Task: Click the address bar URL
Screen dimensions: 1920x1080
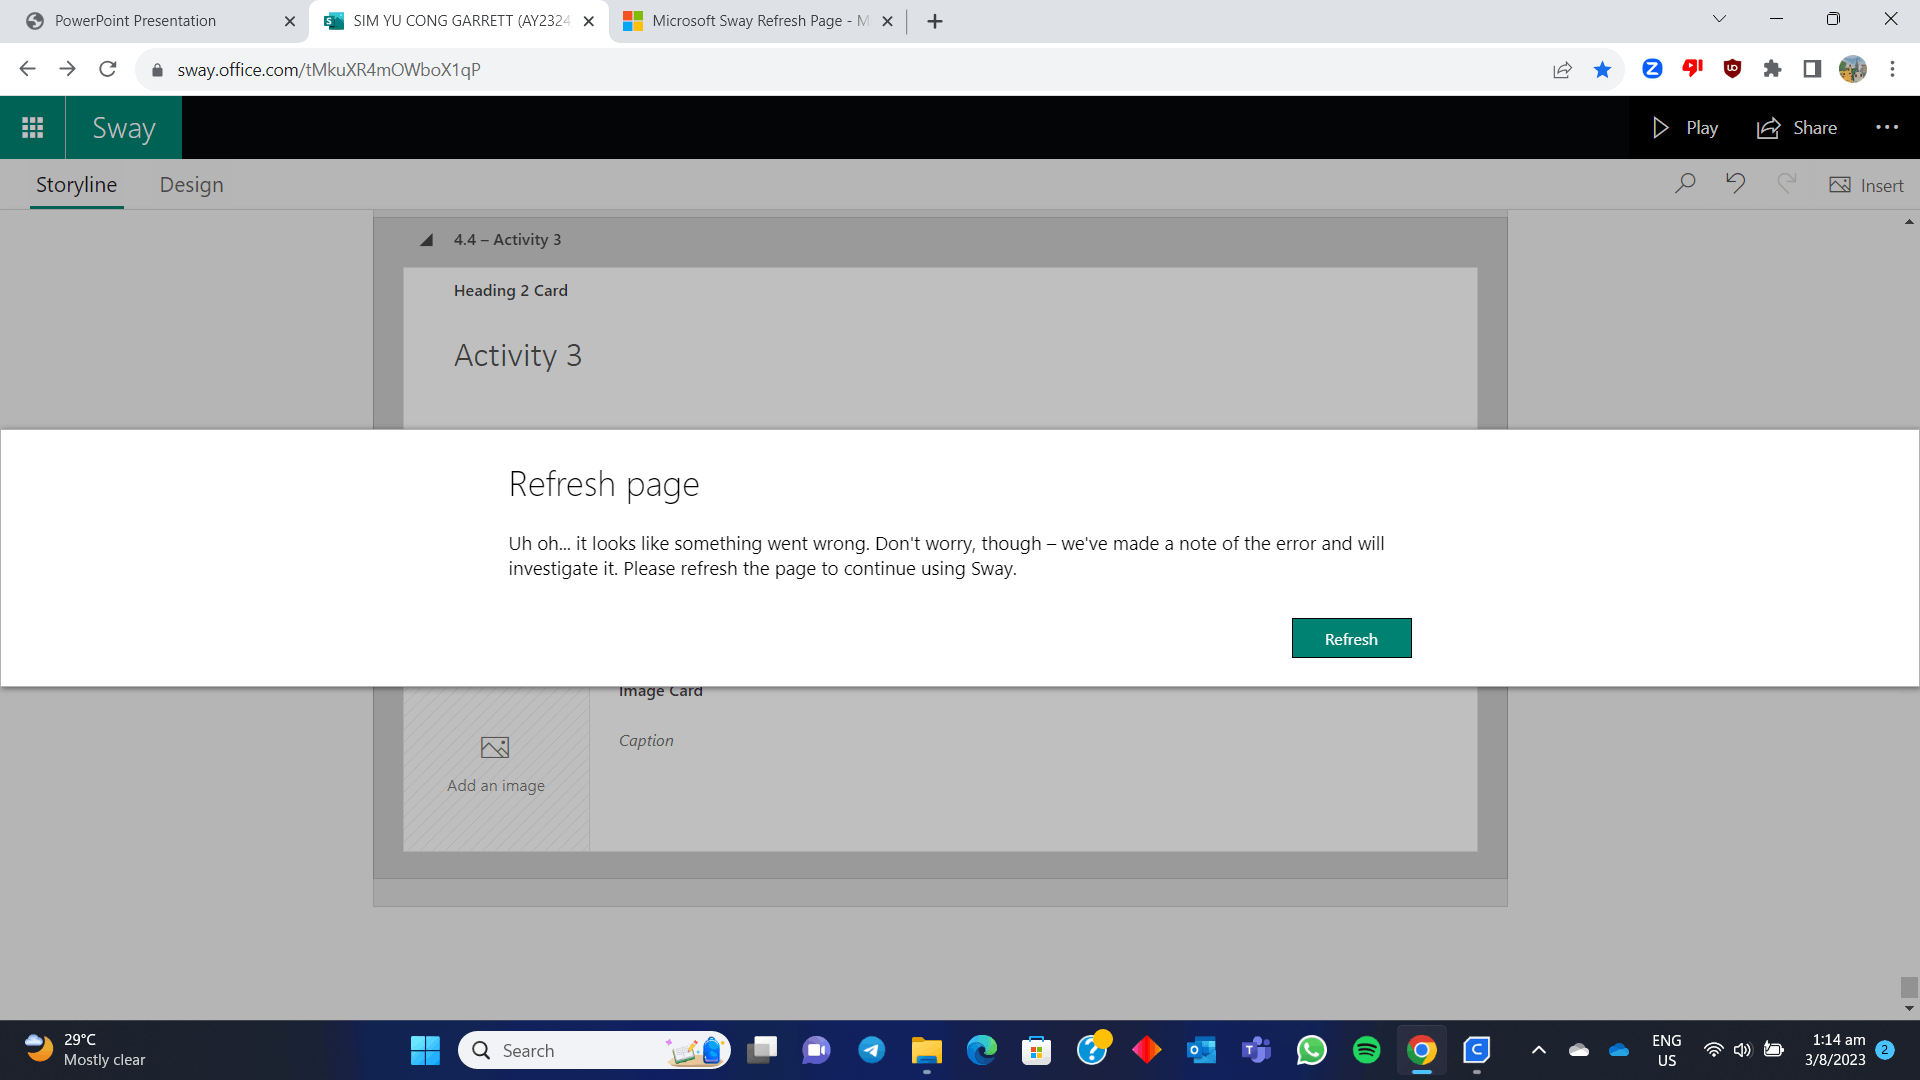Action: 329,69
